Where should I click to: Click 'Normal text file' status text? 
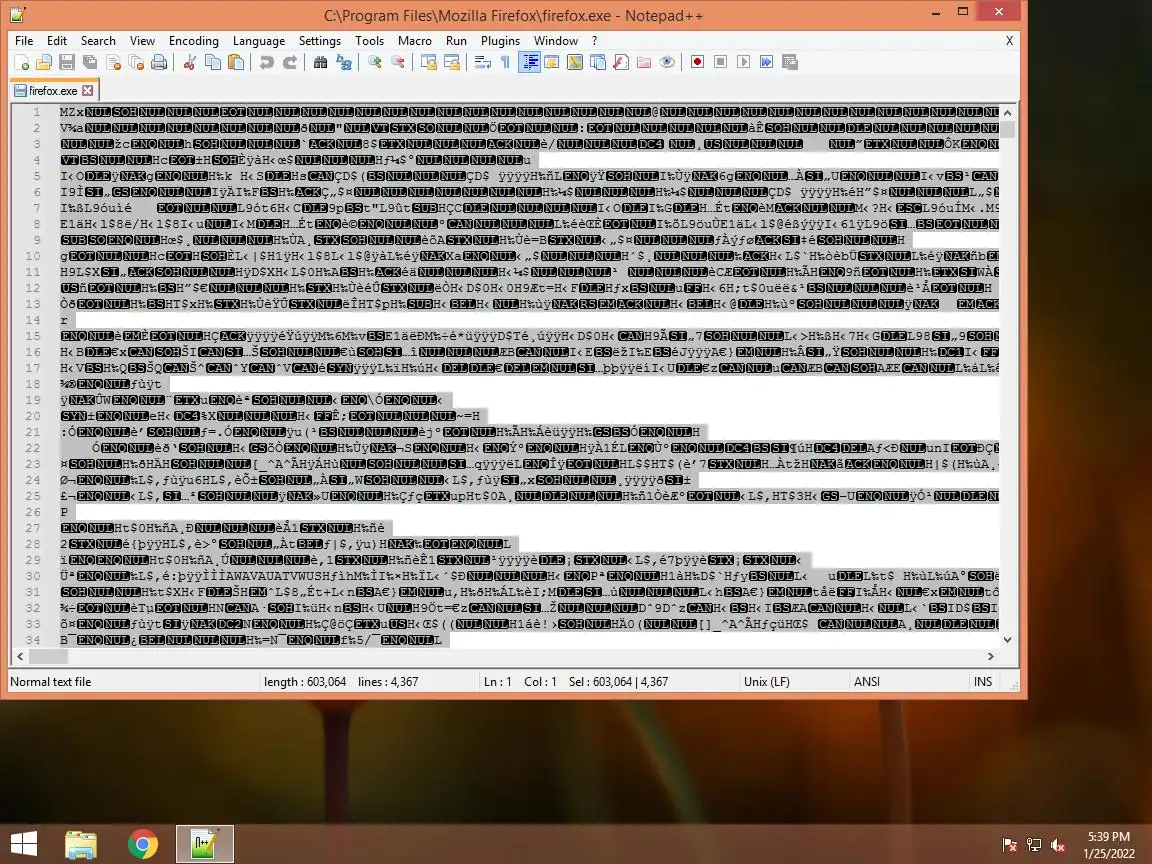click(x=51, y=682)
